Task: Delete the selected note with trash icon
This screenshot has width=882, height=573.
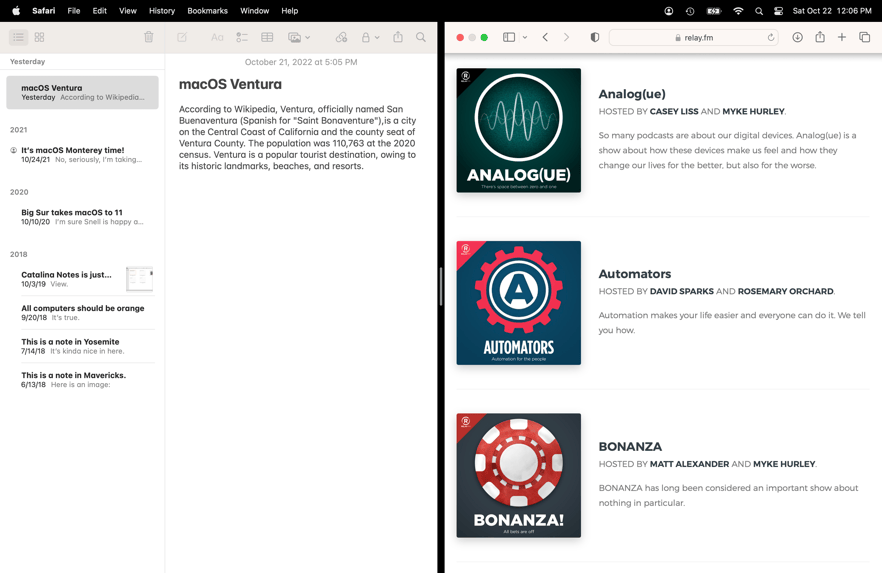Action: click(x=148, y=37)
